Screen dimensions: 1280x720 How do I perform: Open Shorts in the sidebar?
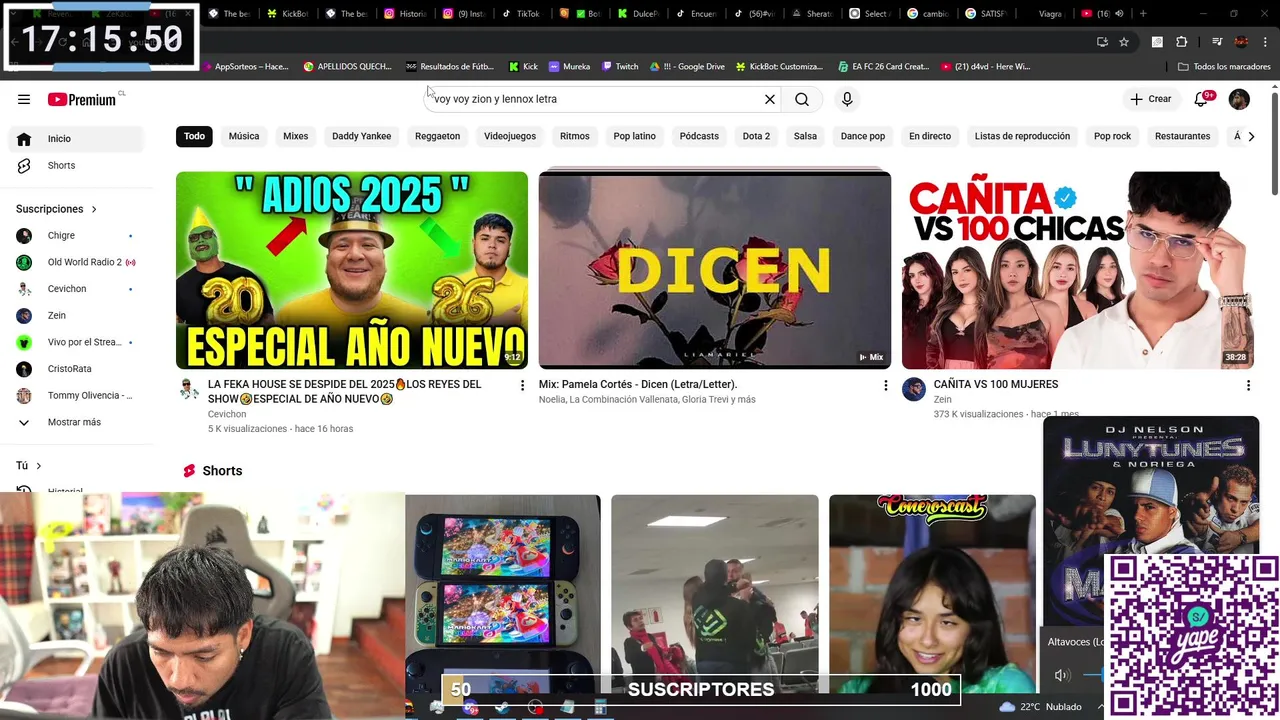(x=78, y=165)
